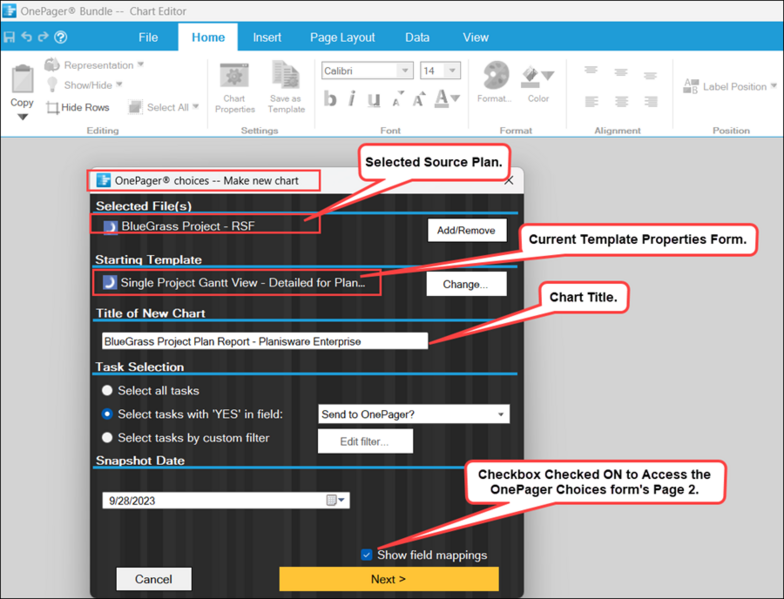
Task: Click the Save icon in quick access toolbar
Action: point(9,37)
